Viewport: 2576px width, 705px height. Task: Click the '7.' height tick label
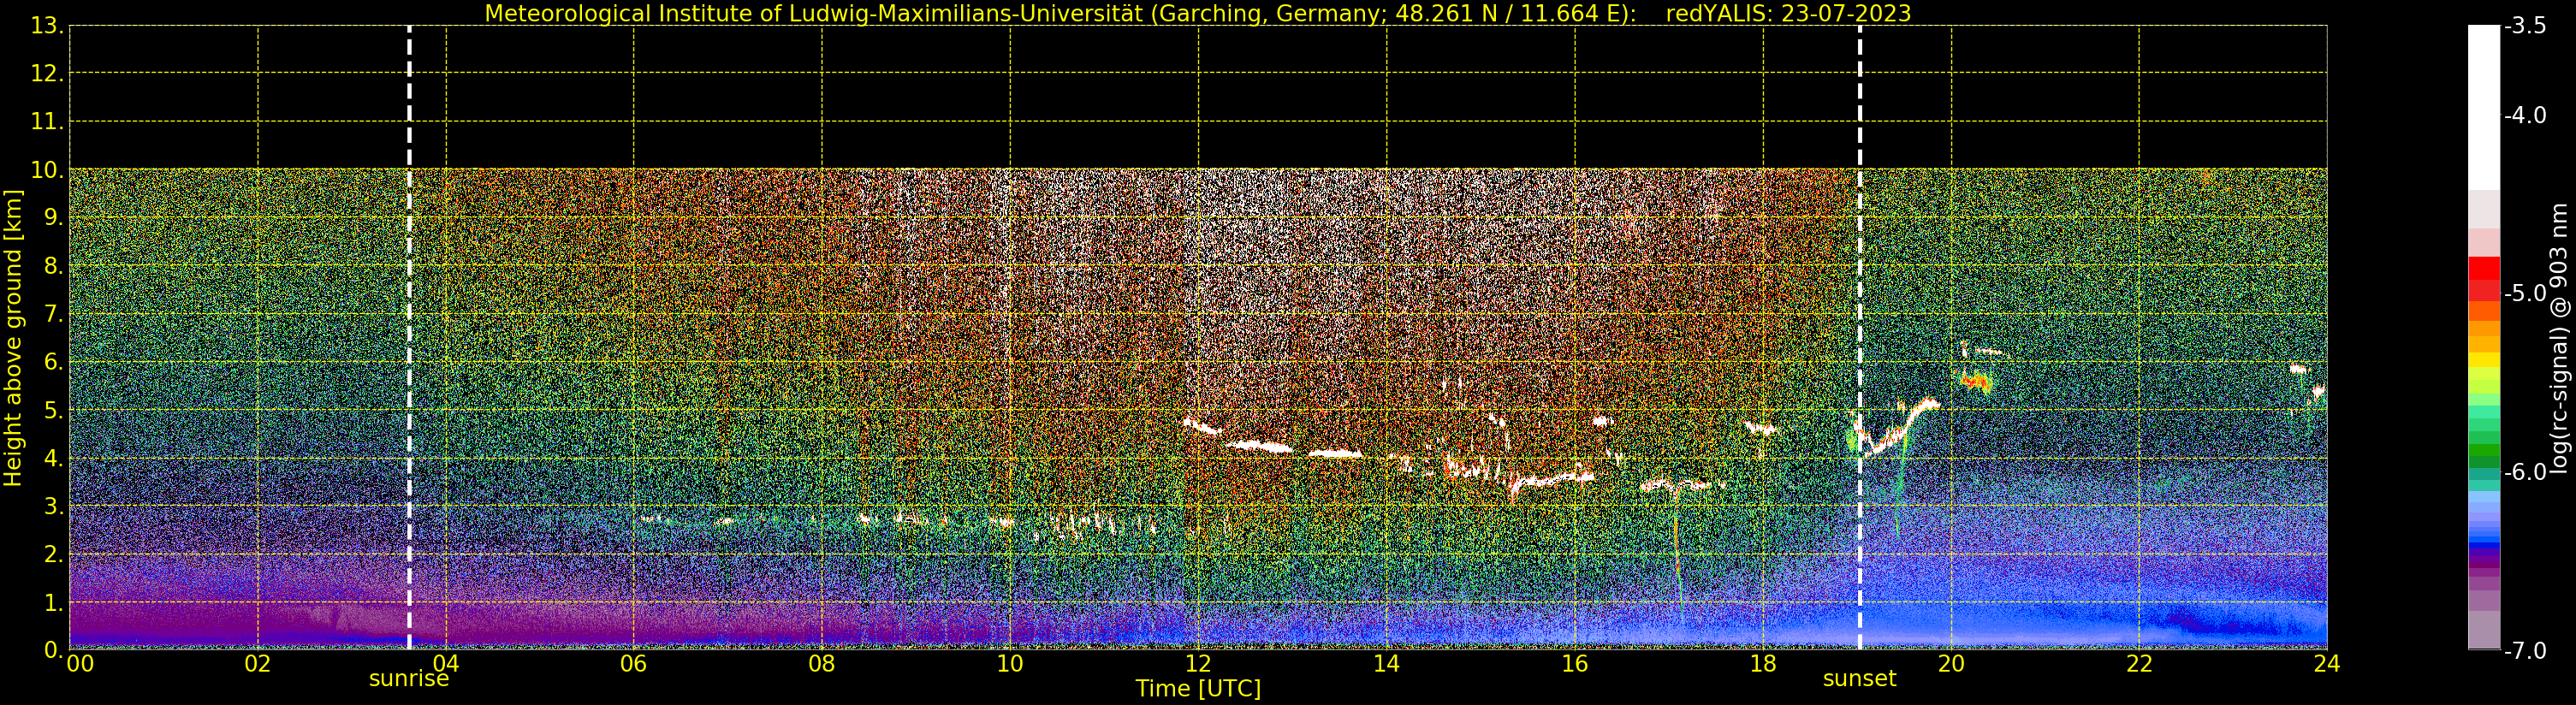coord(53,314)
